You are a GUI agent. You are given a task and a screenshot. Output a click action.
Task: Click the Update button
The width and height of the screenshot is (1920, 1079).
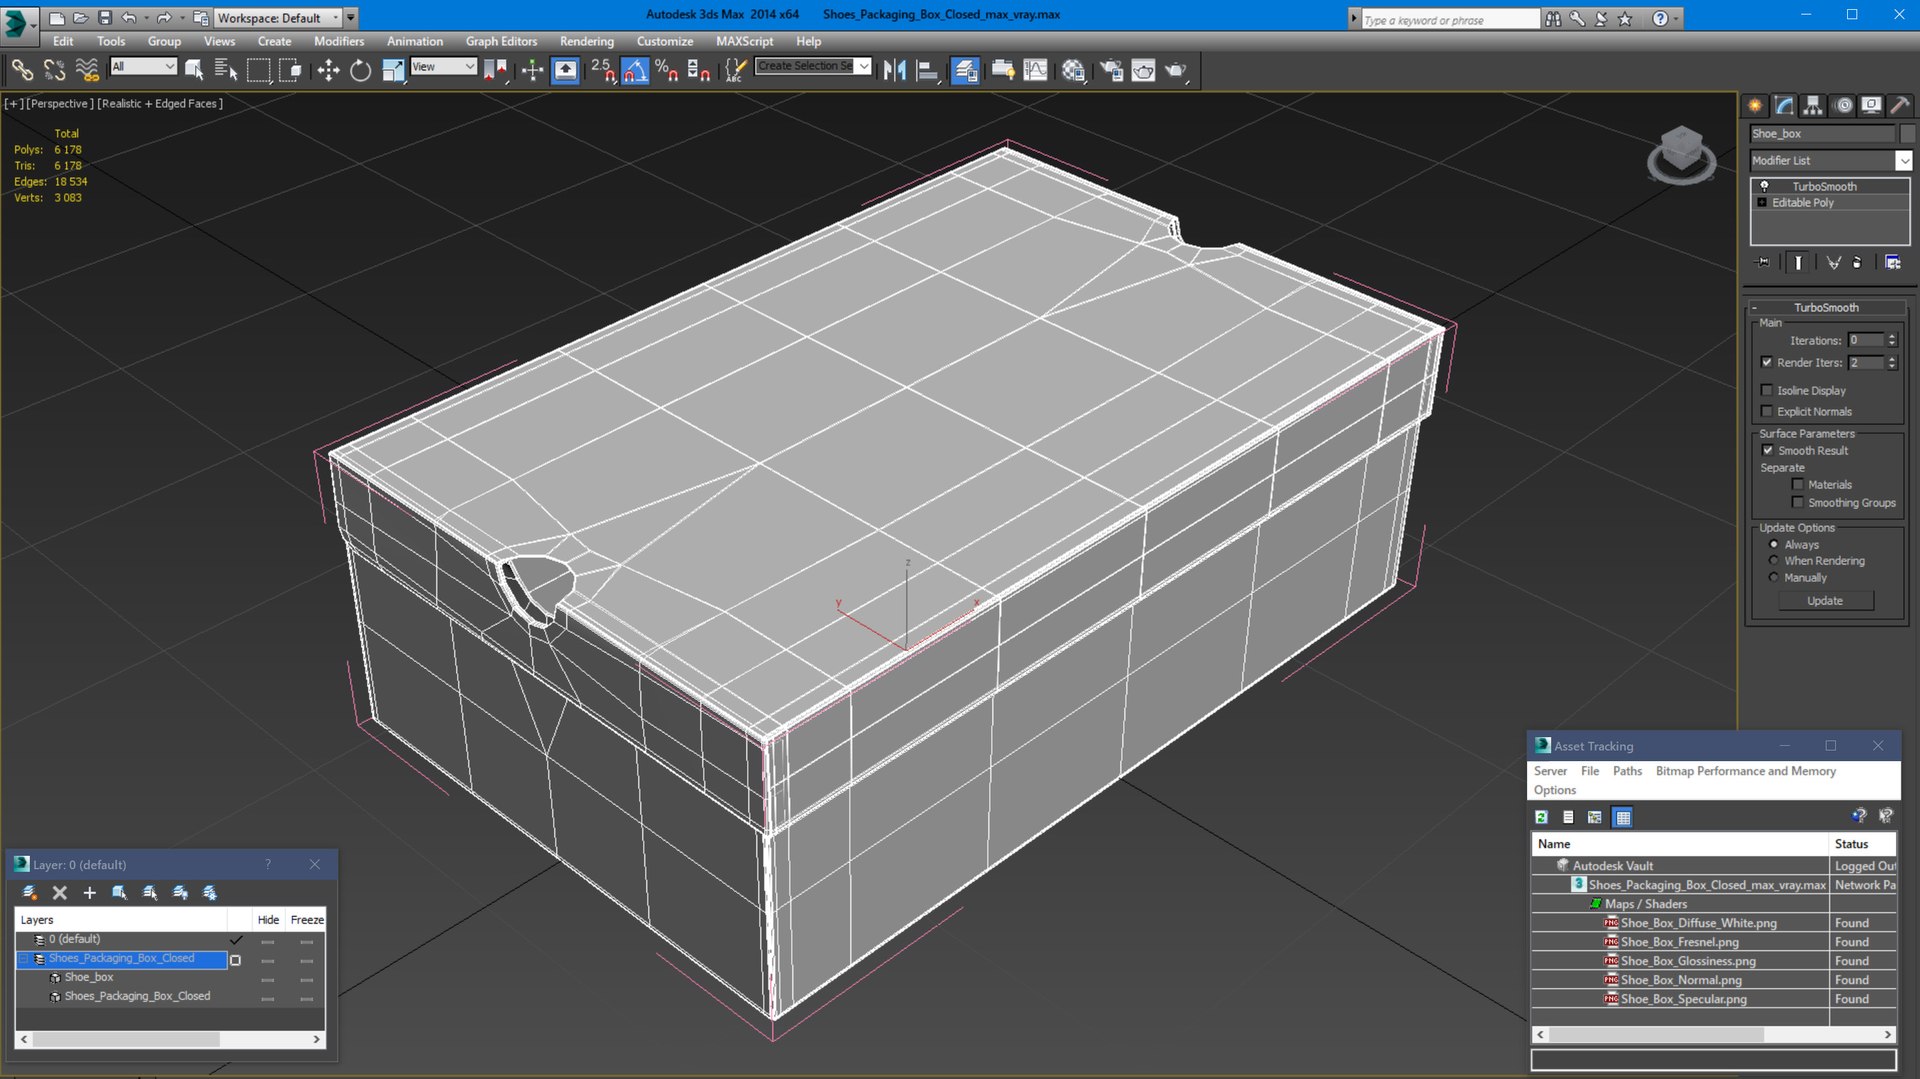pos(1825,600)
